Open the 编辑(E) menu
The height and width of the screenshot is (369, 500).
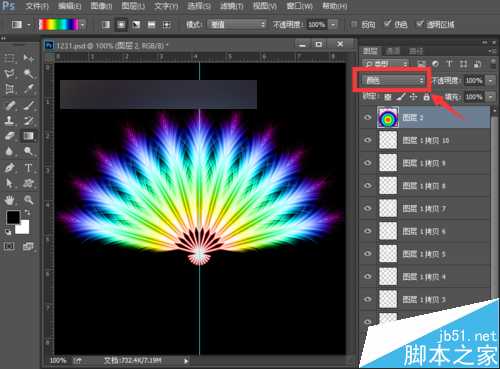[x=70, y=6]
